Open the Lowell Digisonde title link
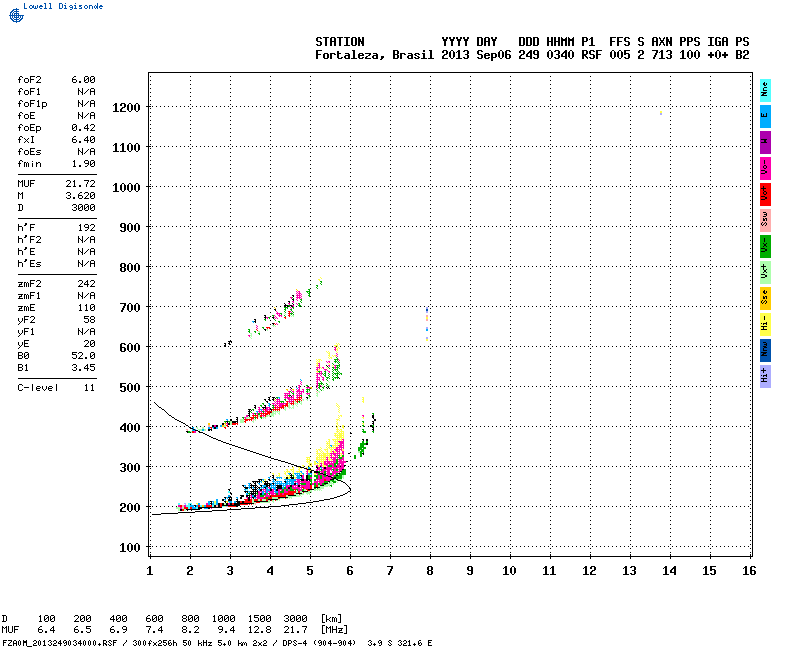Screen dimensions: 800x650 (x=63, y=6)
